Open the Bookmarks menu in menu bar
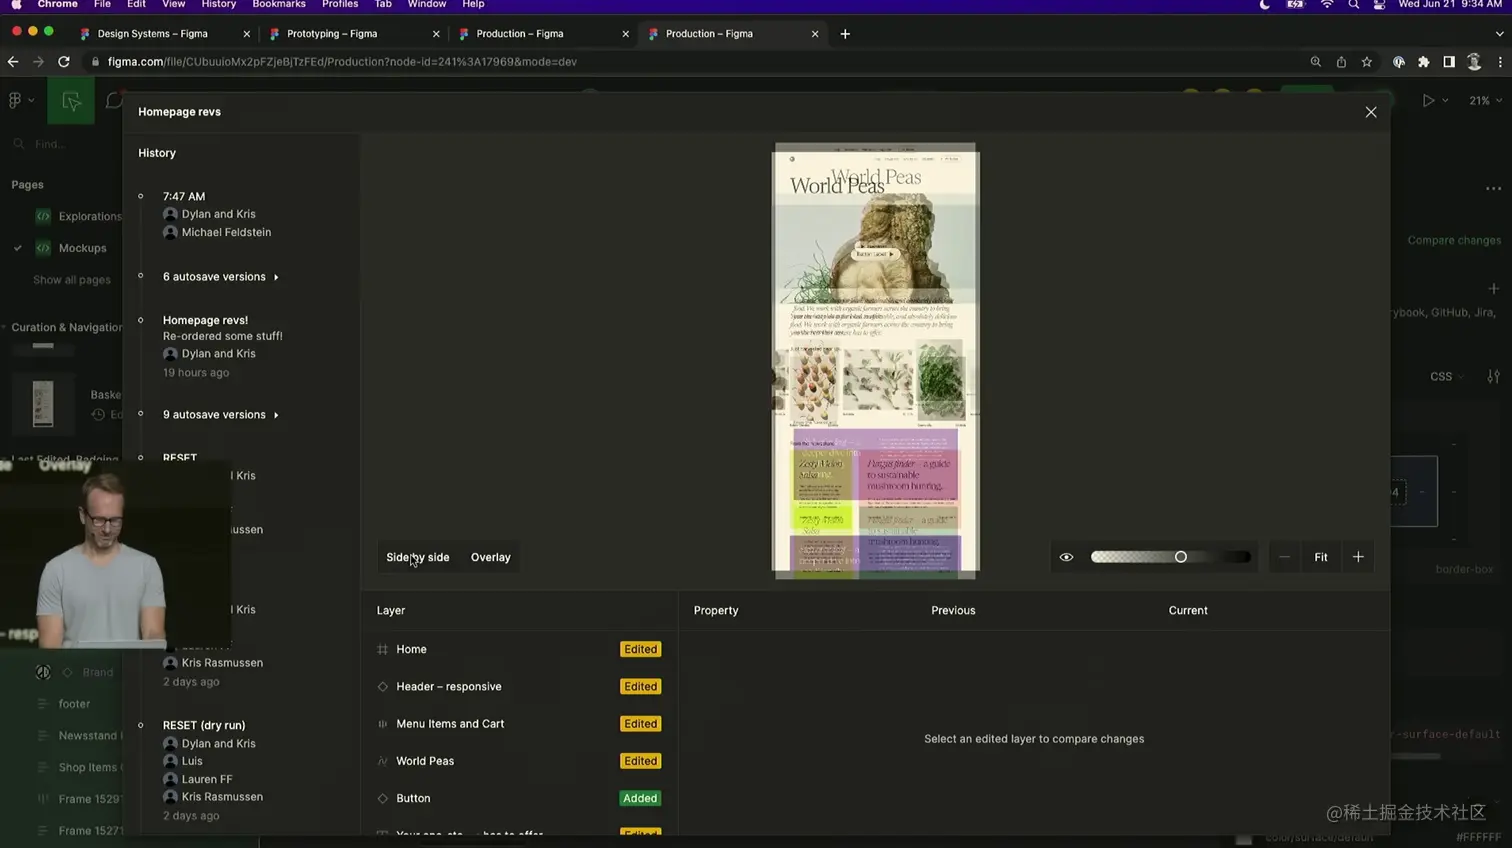 pyautogui.click(x=279, y=5)
